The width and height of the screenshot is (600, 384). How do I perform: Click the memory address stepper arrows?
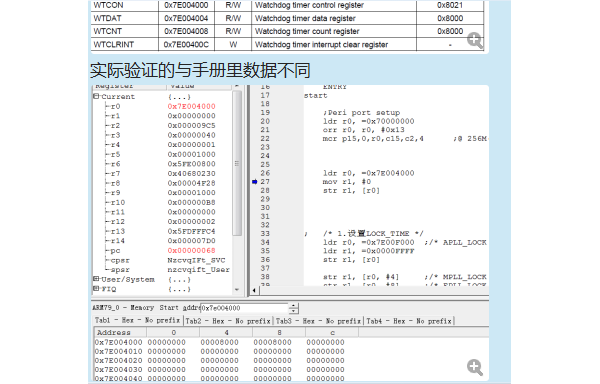tap(293, 308)
